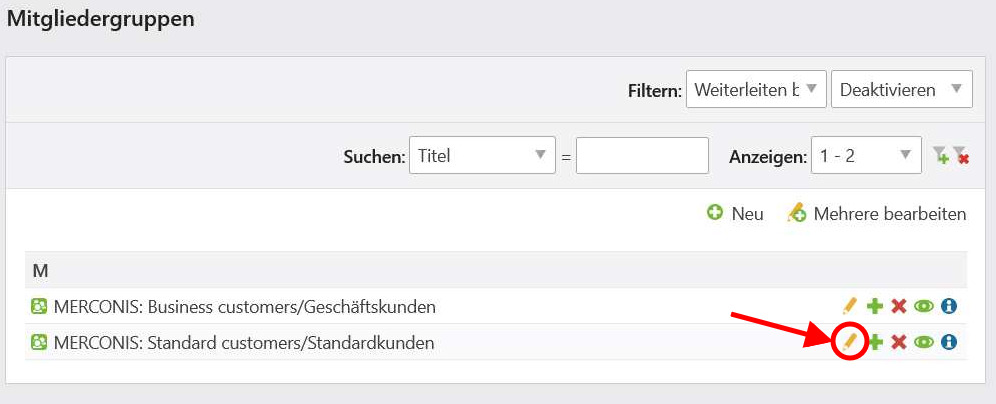Toggle visibility of Standard customers group
This screenshot has width=996, height=404.
click(924, 343)
